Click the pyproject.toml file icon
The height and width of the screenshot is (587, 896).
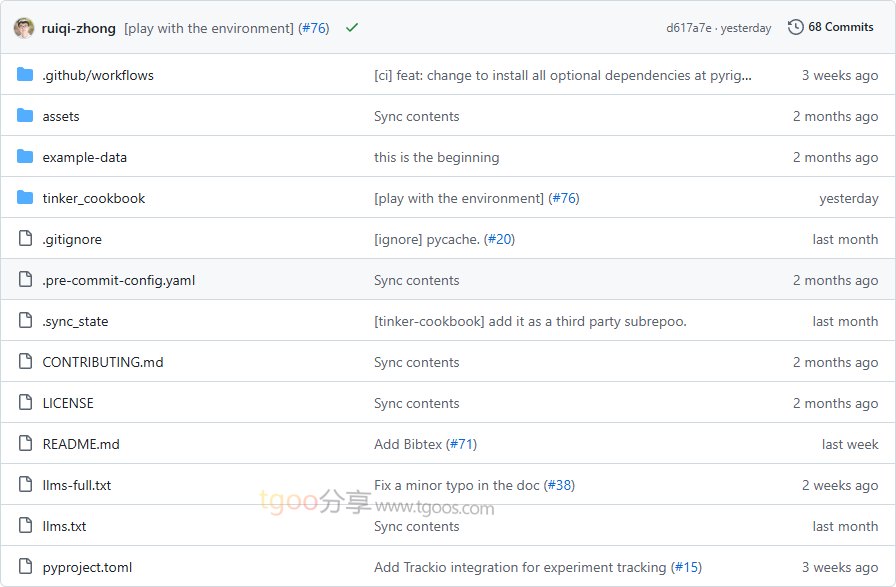coord(25,567)
